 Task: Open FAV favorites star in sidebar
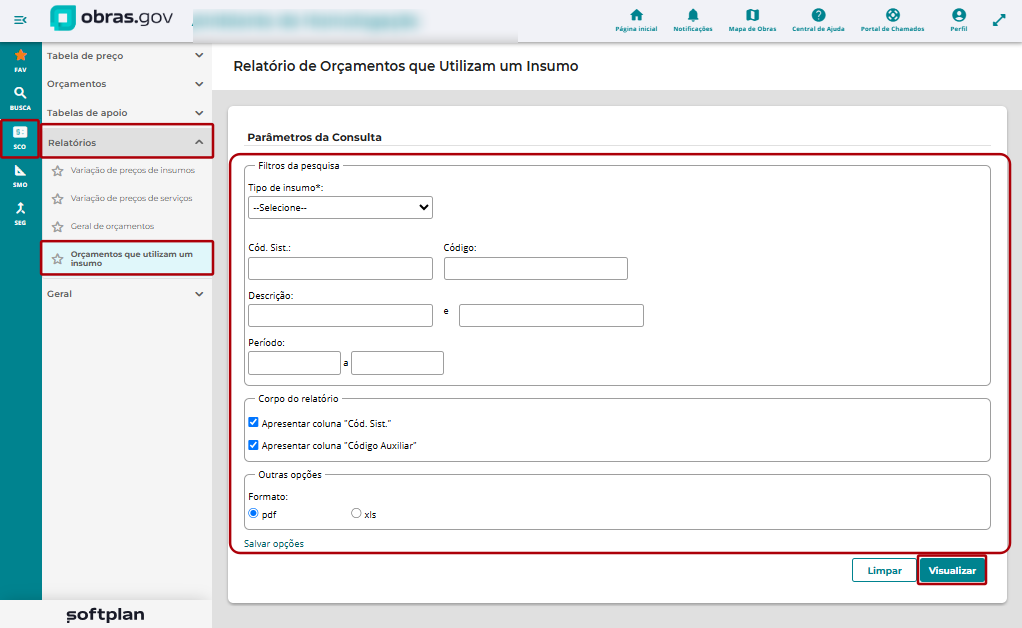20,60
